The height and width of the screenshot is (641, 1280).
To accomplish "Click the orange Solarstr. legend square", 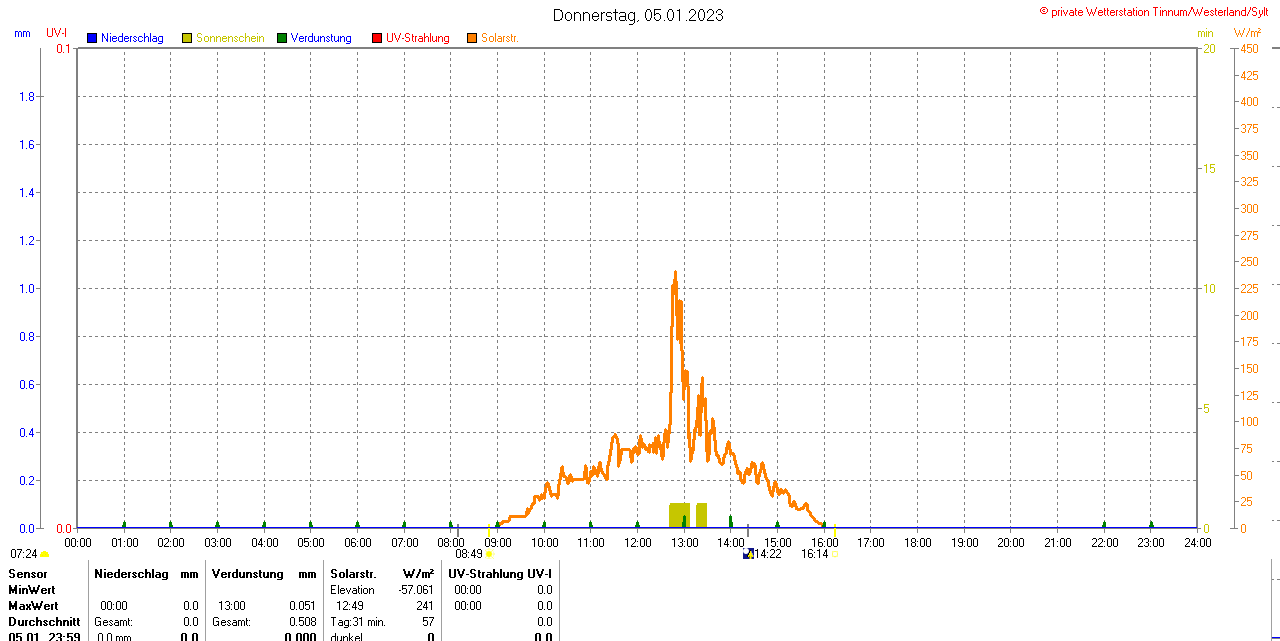I will (x=472, y=38).
